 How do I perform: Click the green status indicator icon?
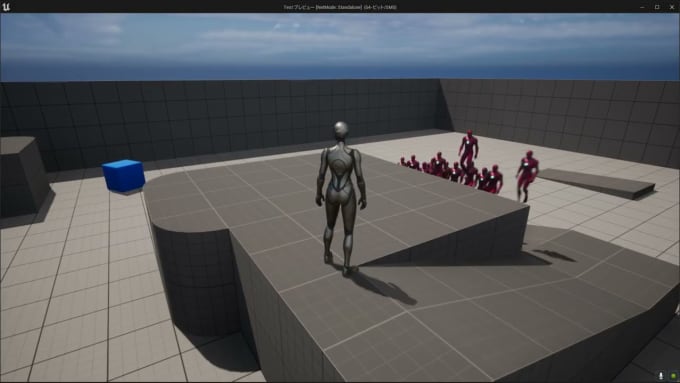pyautogui.click(x=673, y=376)
